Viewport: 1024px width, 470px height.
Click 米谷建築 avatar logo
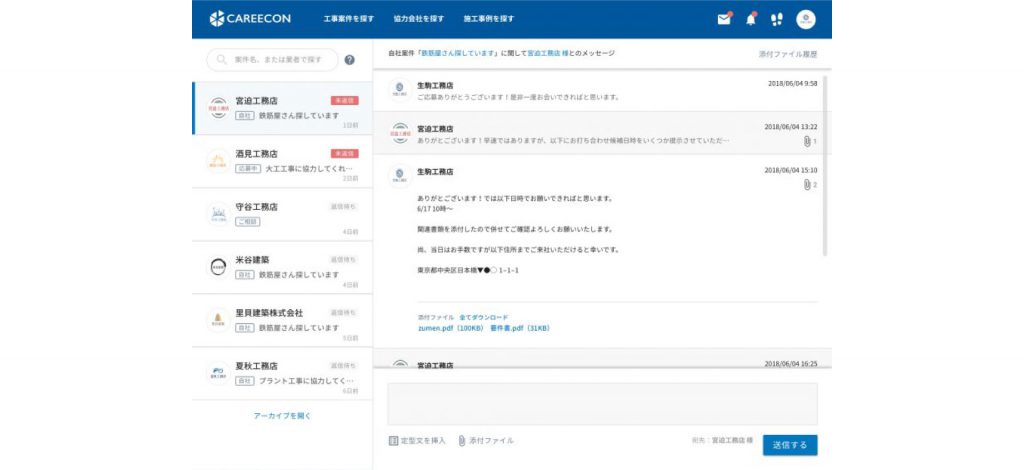218,267
